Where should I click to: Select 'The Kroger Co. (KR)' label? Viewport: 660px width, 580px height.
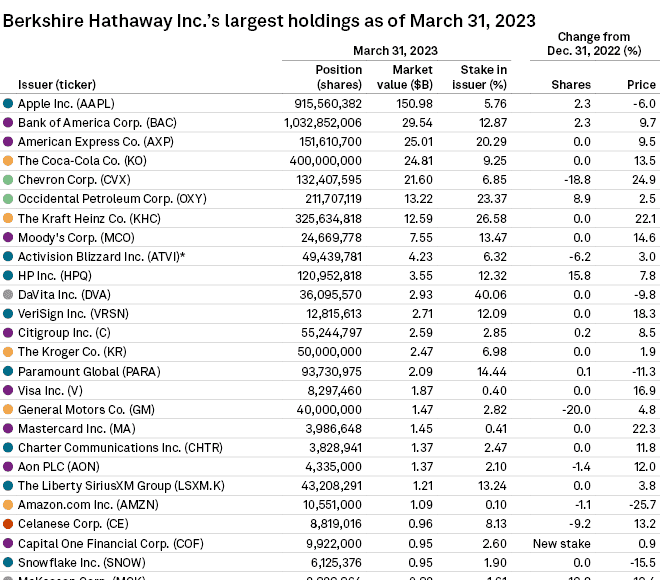[x=72, y=351]
